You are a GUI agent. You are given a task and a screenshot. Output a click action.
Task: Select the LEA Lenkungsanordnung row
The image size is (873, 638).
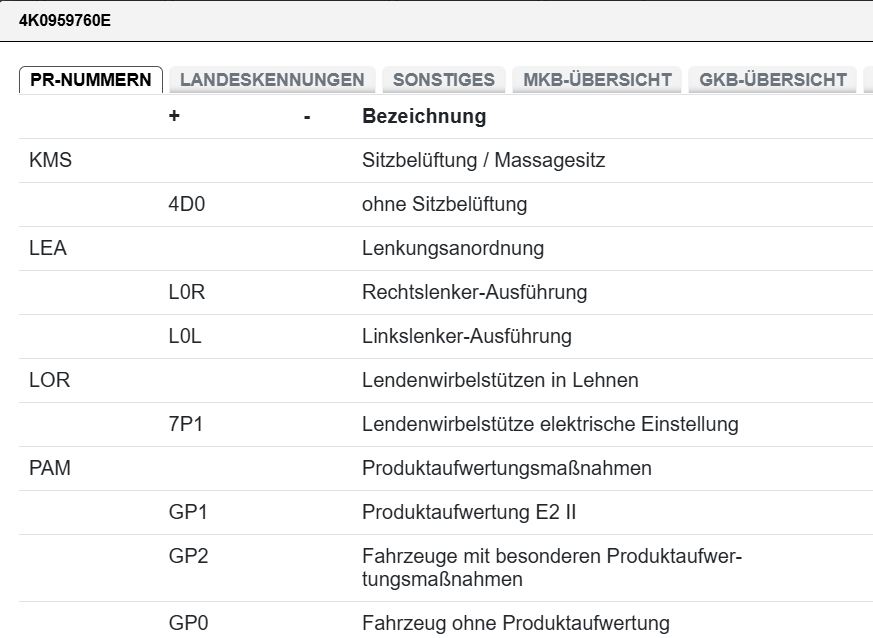pos(455,248)
